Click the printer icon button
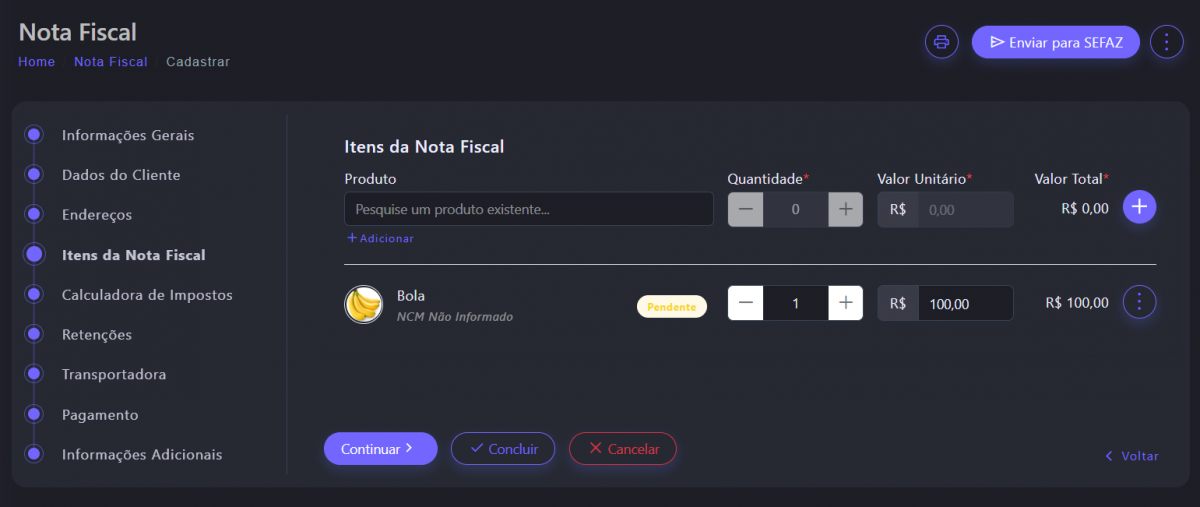 pyautogui.click(x=941, y=42)
